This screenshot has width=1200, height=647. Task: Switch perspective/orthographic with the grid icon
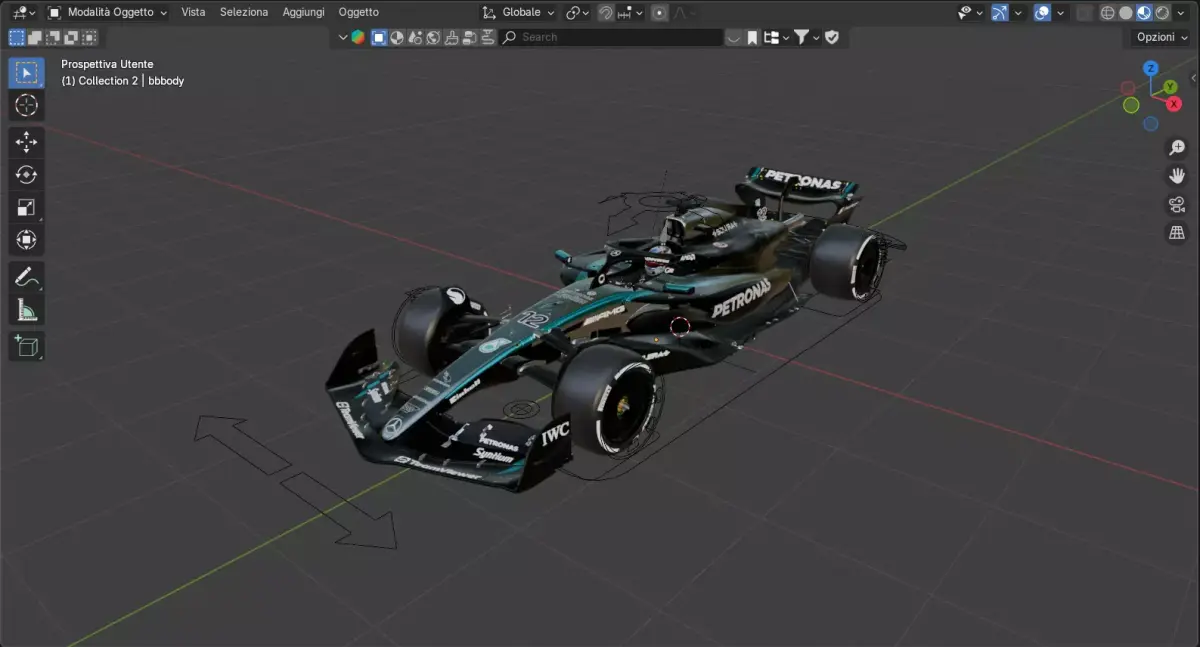tap(1177, 232)
